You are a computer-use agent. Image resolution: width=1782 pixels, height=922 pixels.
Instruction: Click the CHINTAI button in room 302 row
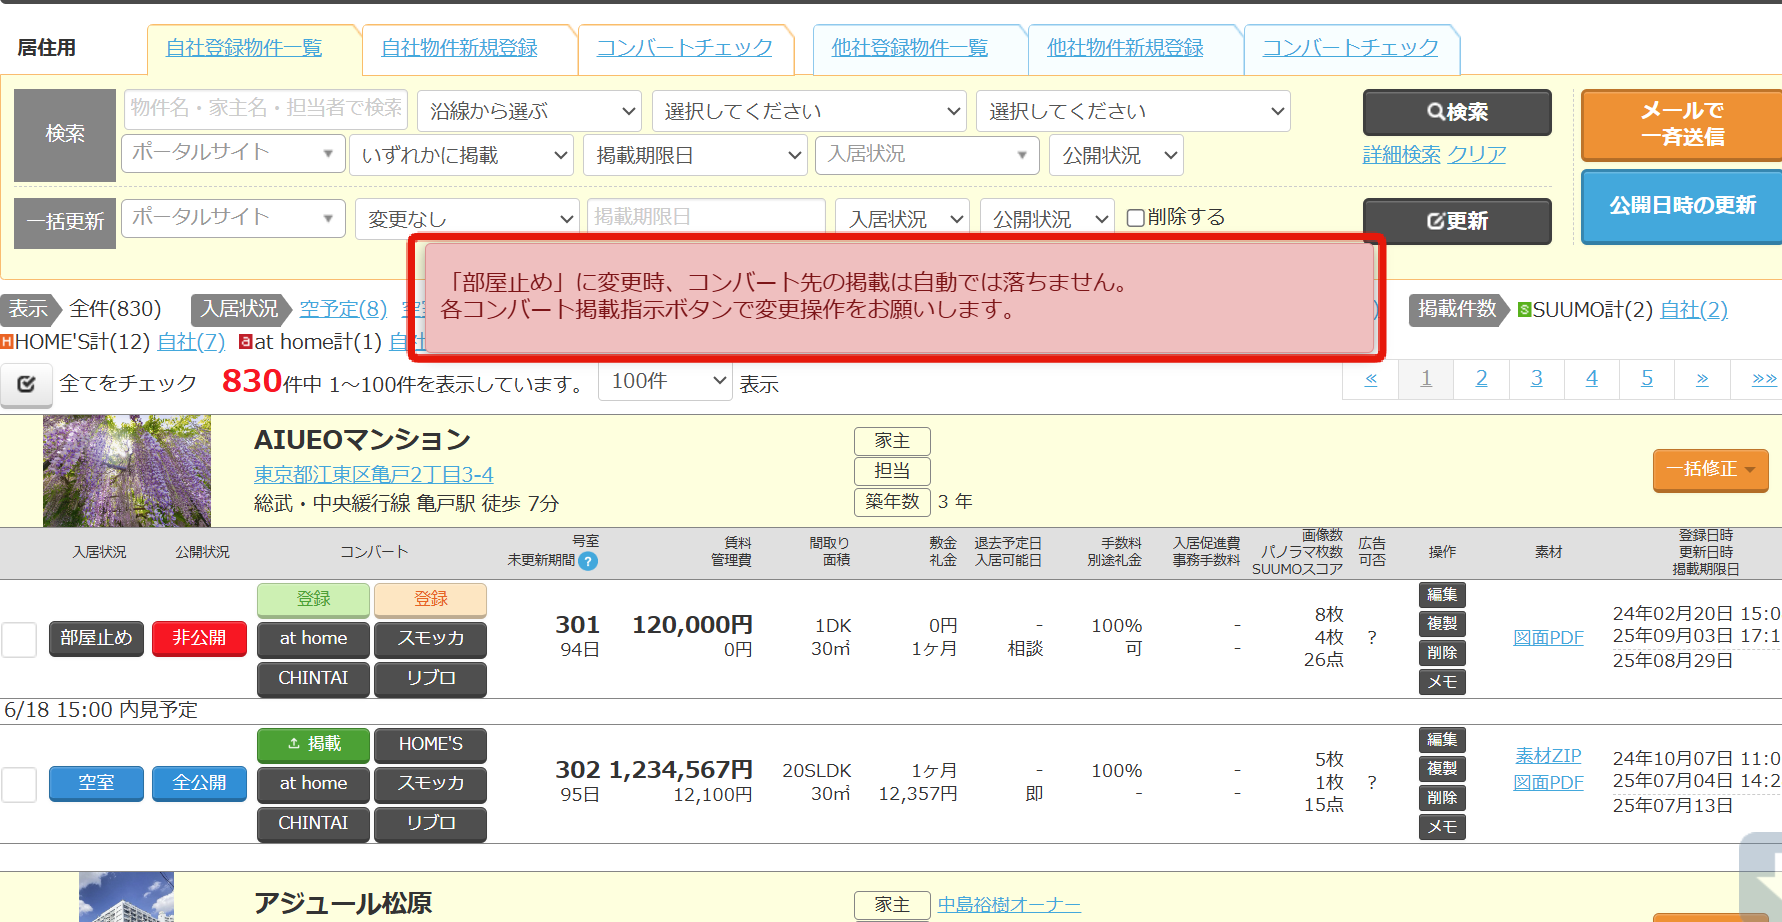[x=314, y=823]
